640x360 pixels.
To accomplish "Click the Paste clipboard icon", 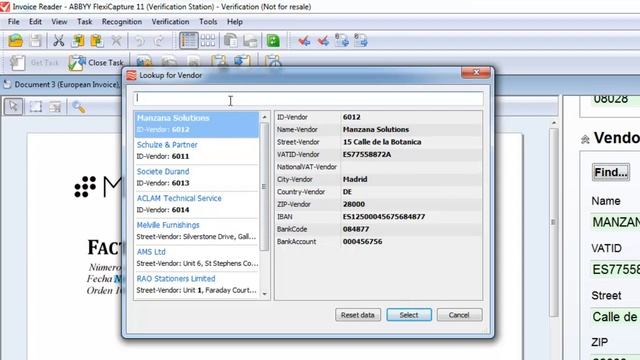I will 97,41.
